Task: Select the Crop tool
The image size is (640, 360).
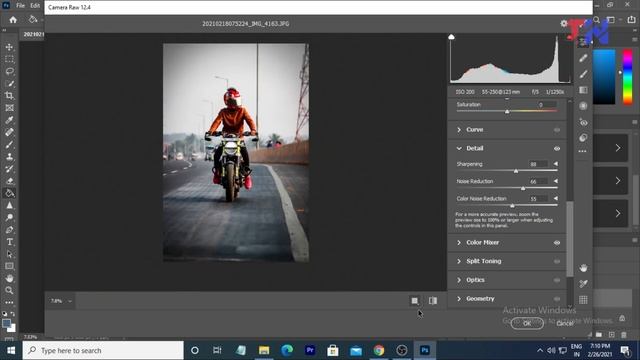Action: [9, 96]
